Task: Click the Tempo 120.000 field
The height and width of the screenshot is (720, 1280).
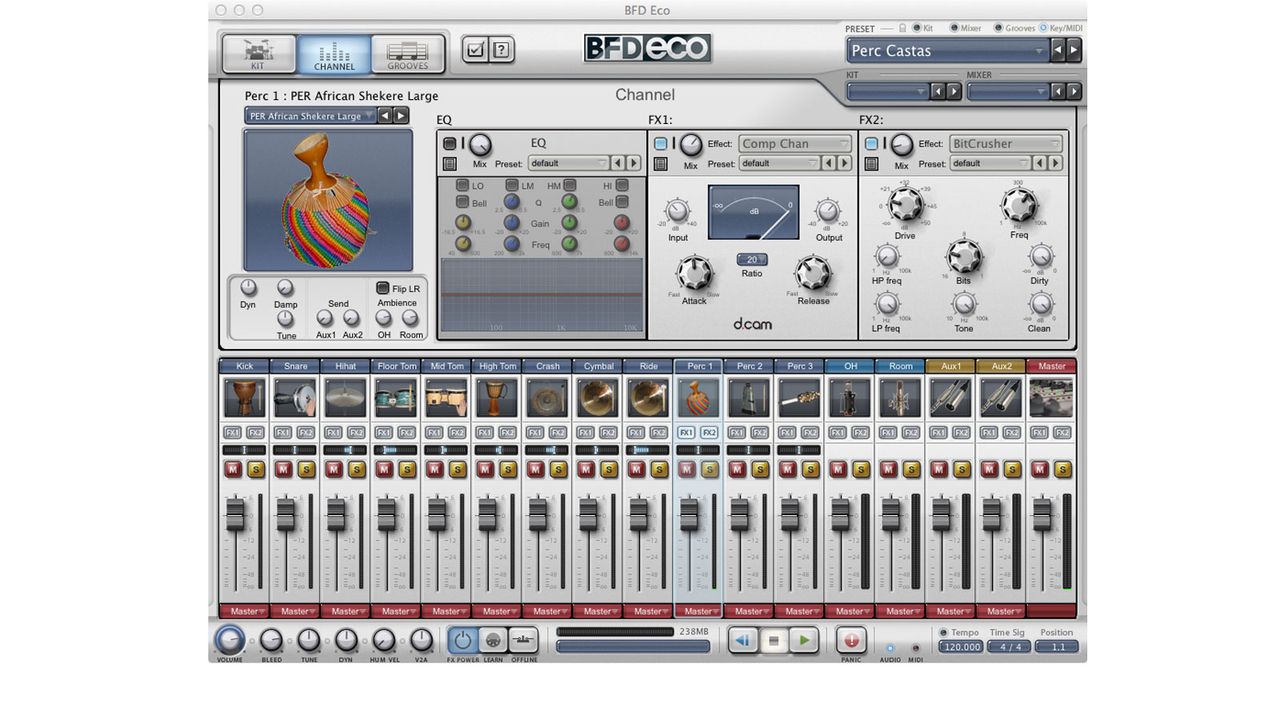Action: point(961,647)
